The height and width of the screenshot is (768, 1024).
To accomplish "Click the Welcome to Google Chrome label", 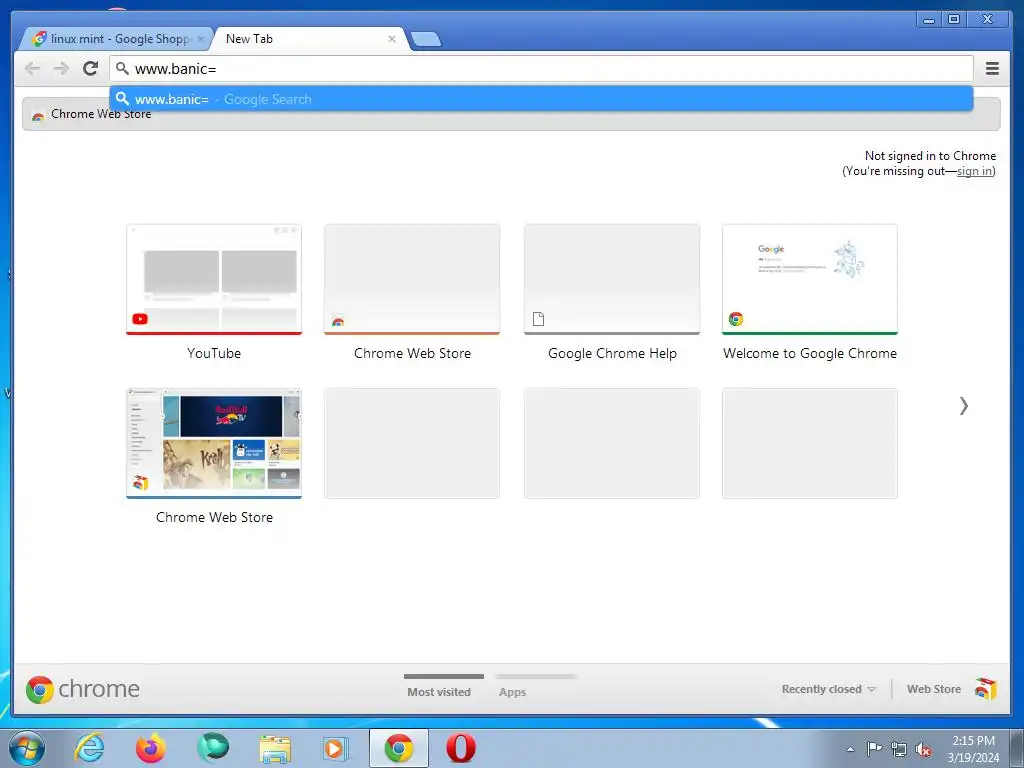I will tap(810, 353).
